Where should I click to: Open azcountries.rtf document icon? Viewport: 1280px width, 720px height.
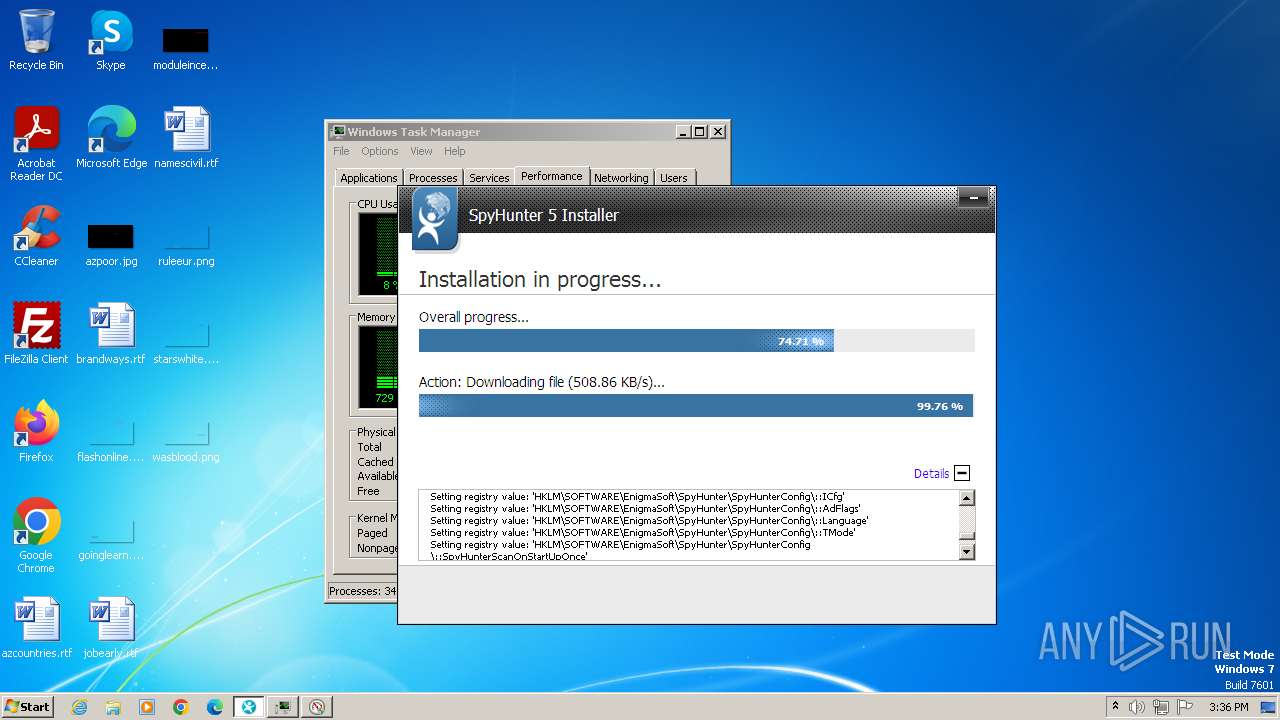(x=37, y=627)
